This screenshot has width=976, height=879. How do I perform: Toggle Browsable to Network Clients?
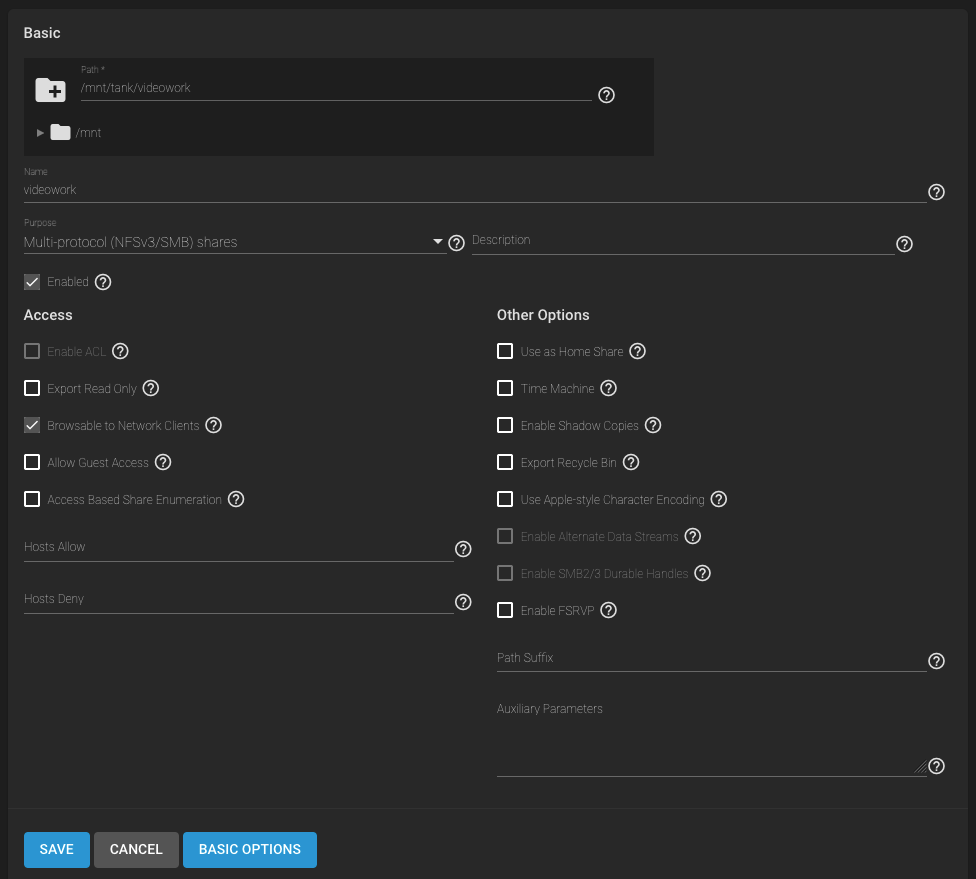(x=32, y=425)
